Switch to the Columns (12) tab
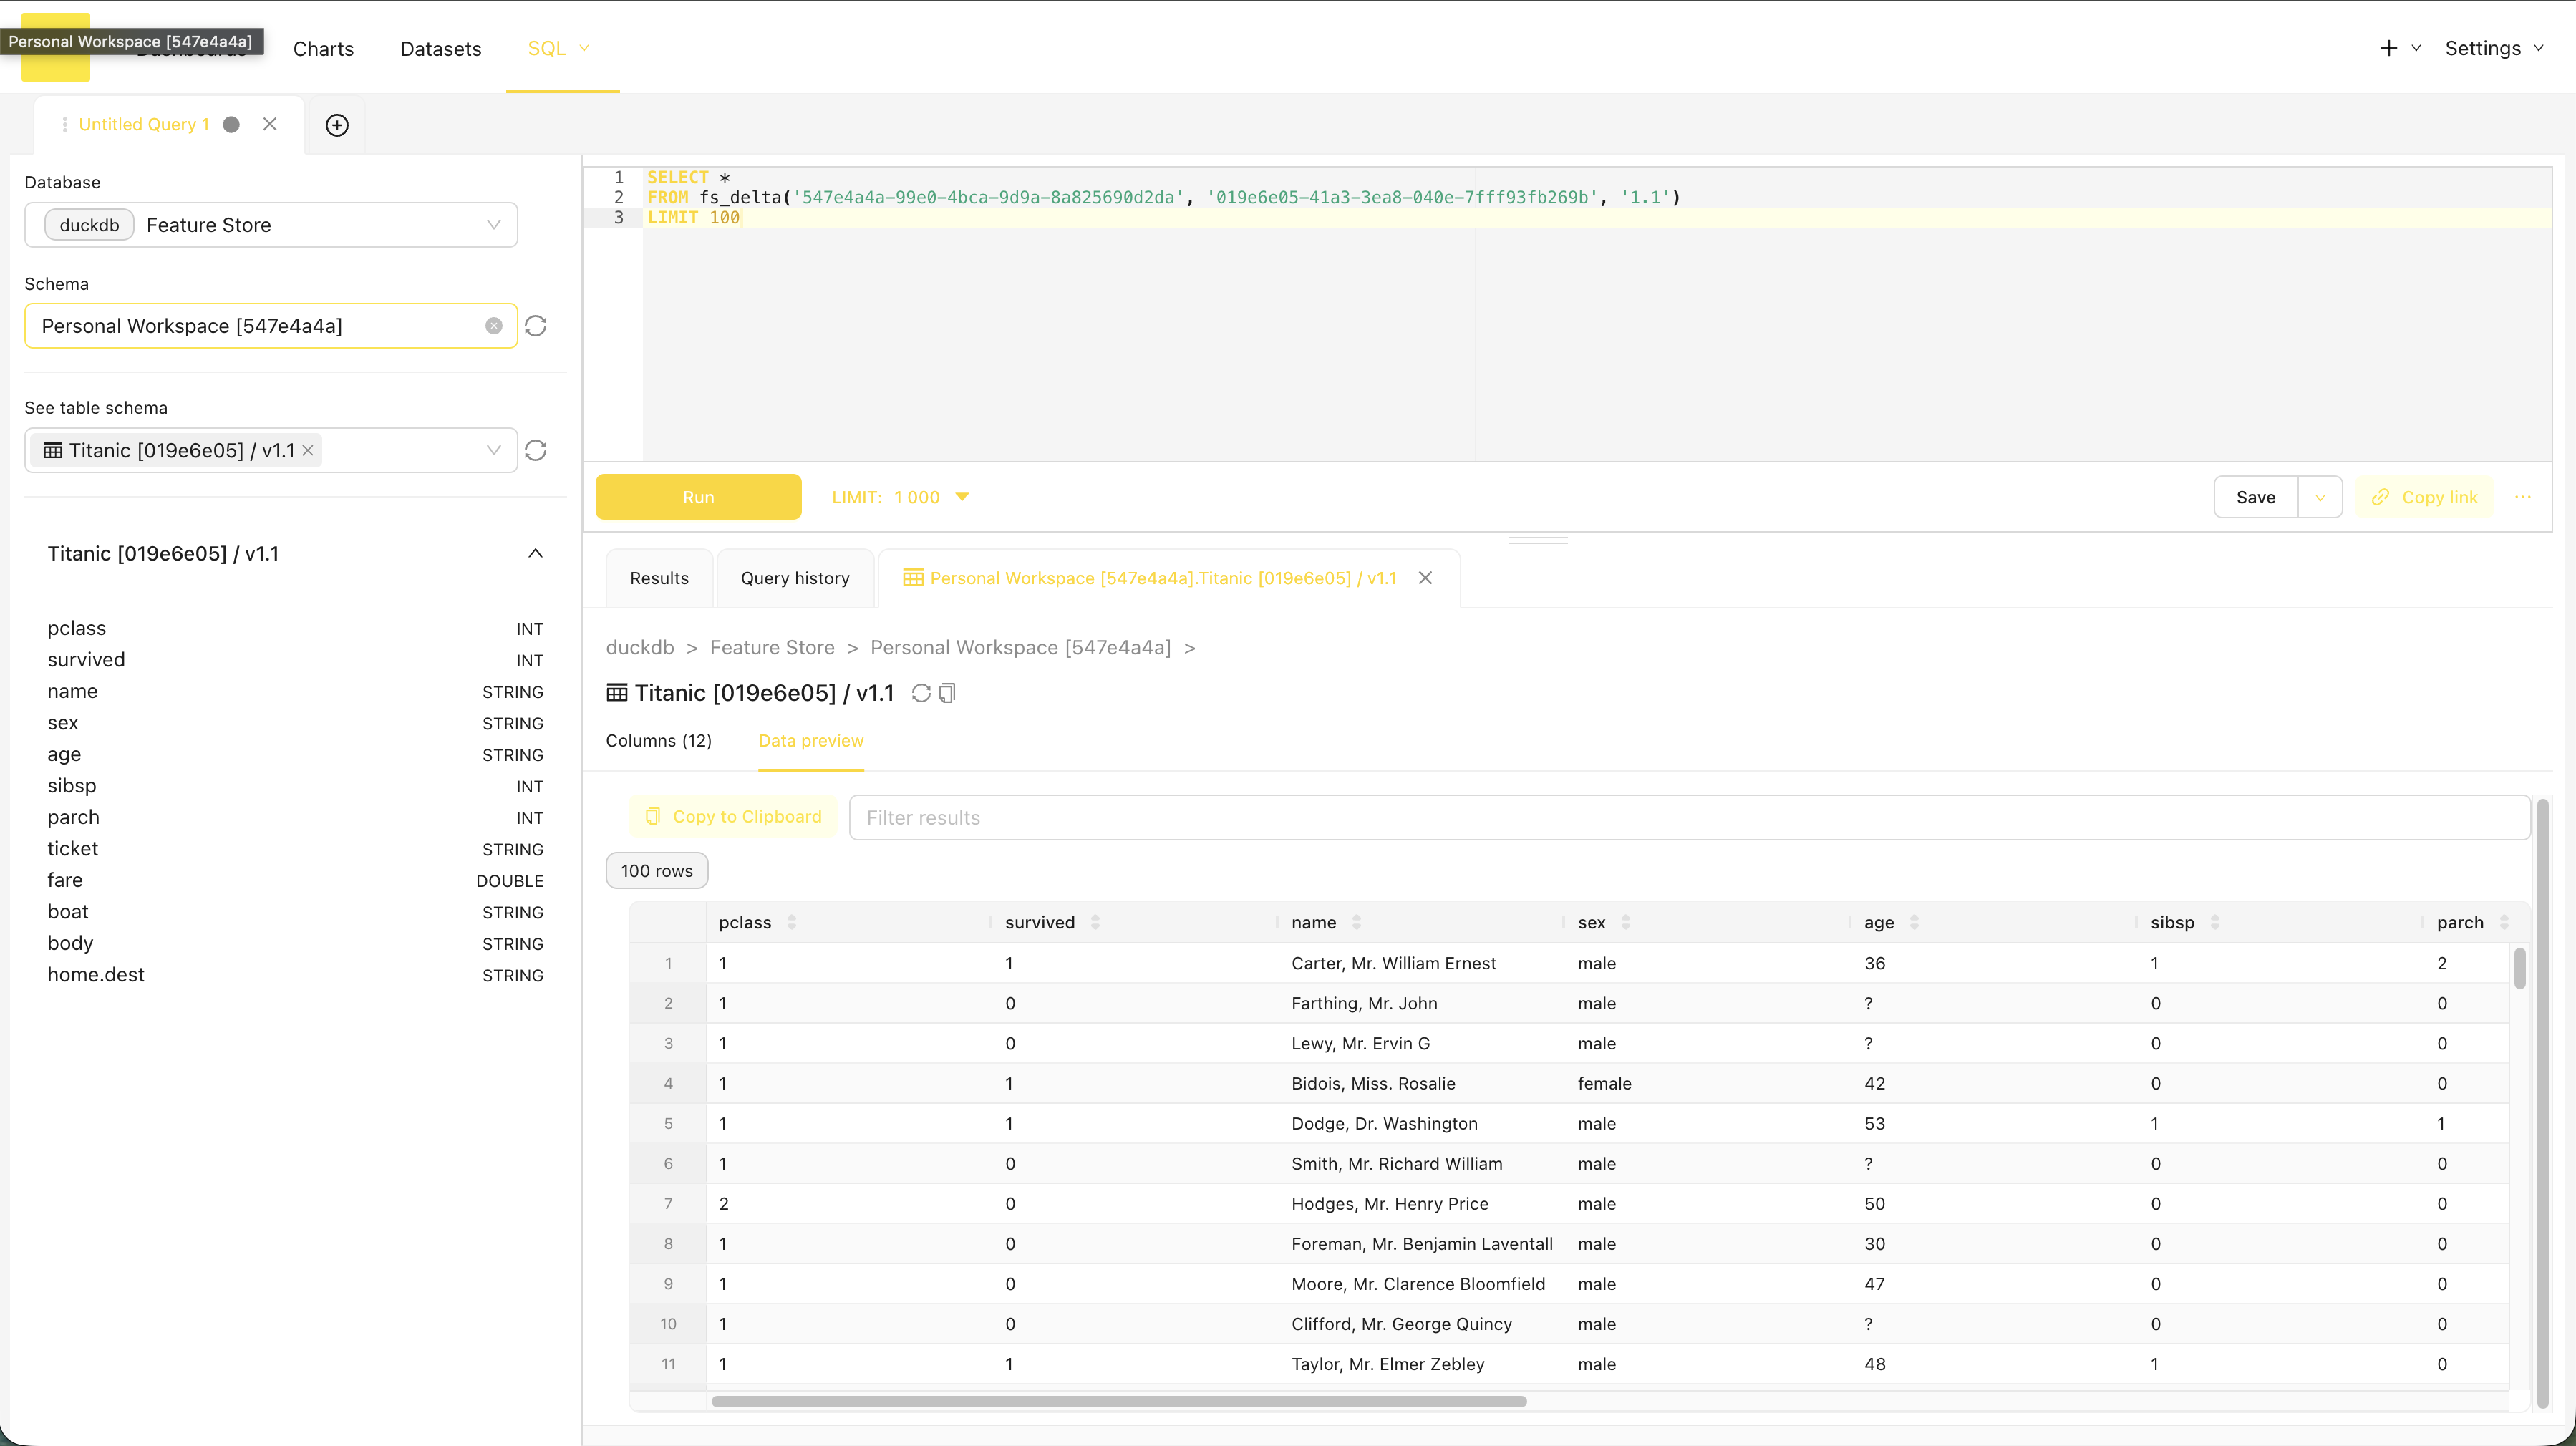 coord(659,741)
